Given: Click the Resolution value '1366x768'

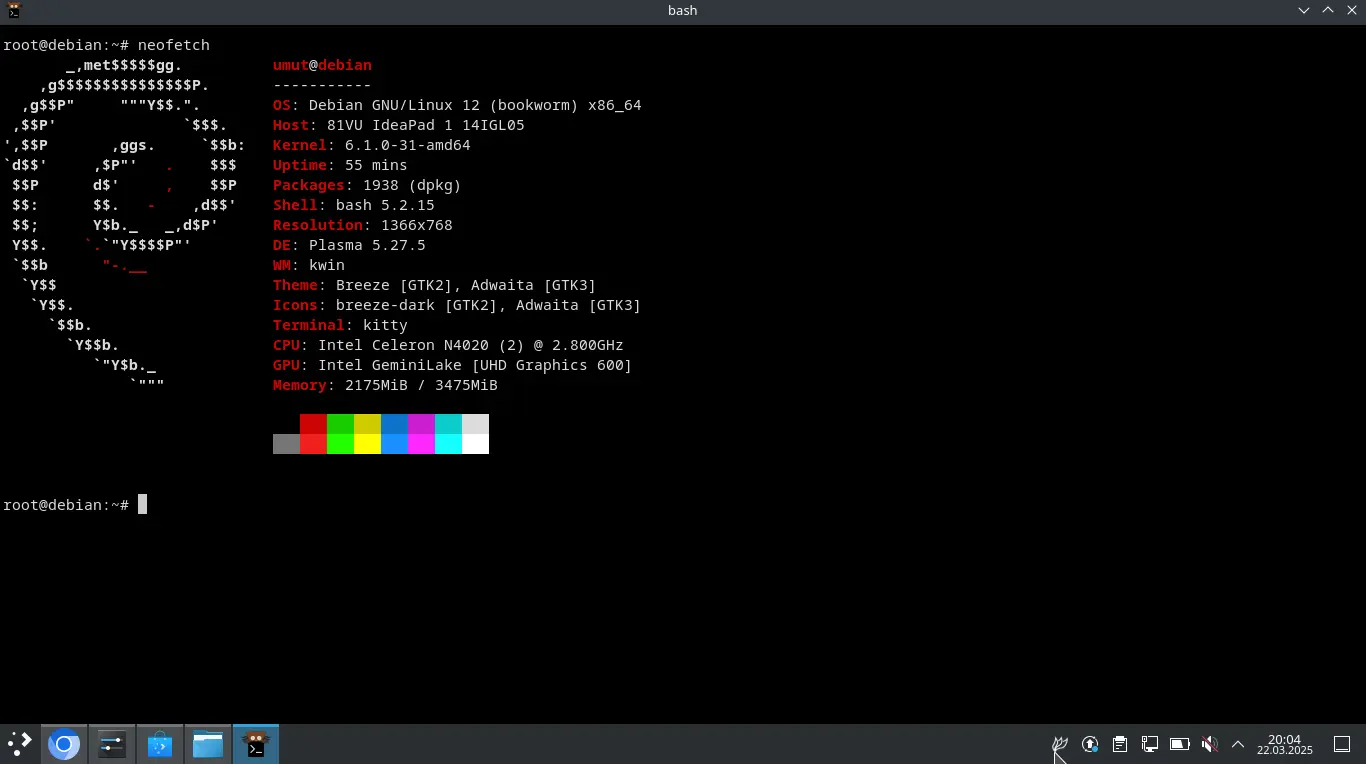Looking at the screenshot, I should [x=417, y=225].
